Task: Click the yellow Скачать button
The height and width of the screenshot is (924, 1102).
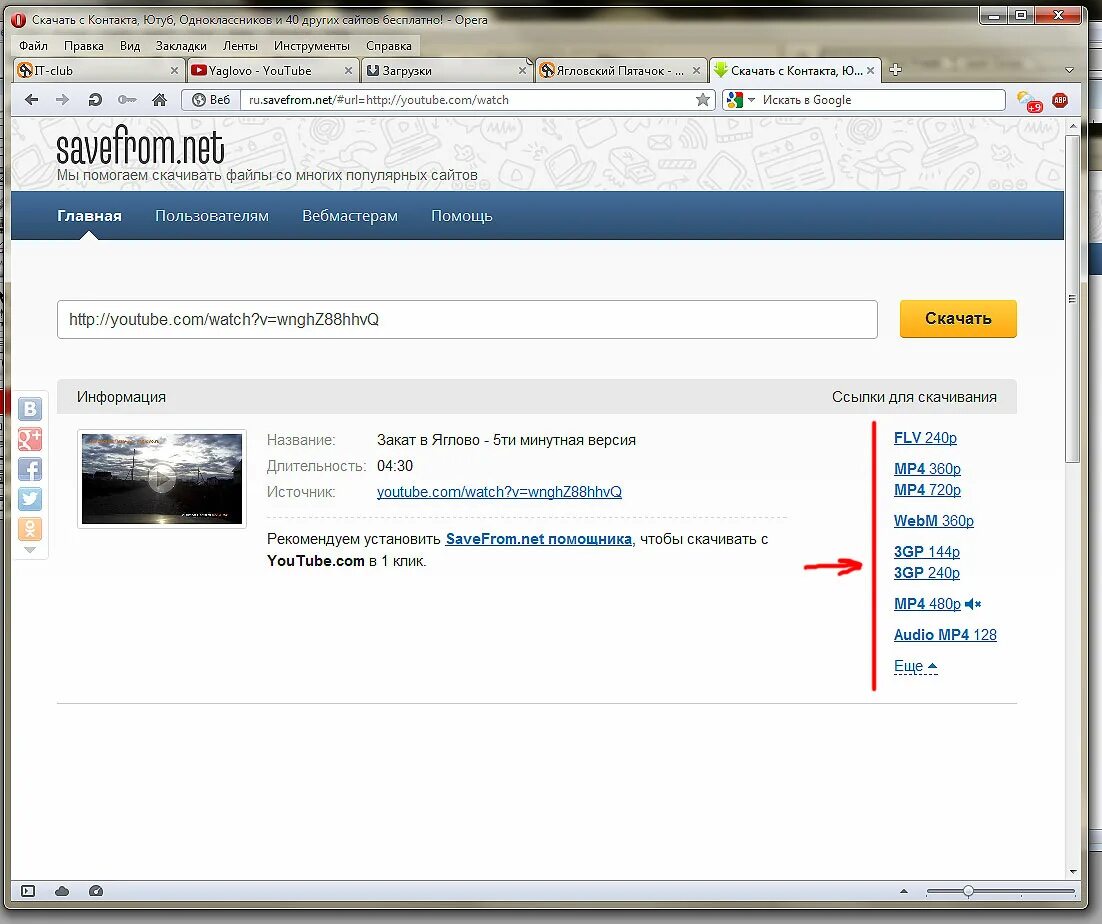Action: click(x=958, y=319)
